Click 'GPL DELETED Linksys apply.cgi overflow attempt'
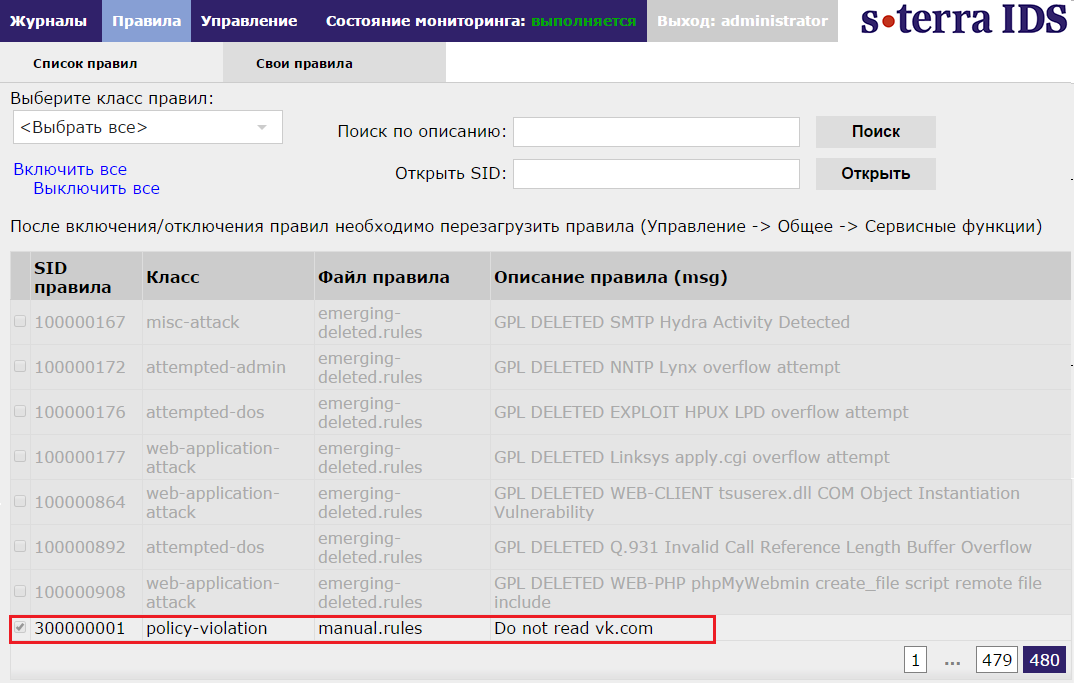The image size is (1074, 683). pyautogui.click(x=692, y=457)
